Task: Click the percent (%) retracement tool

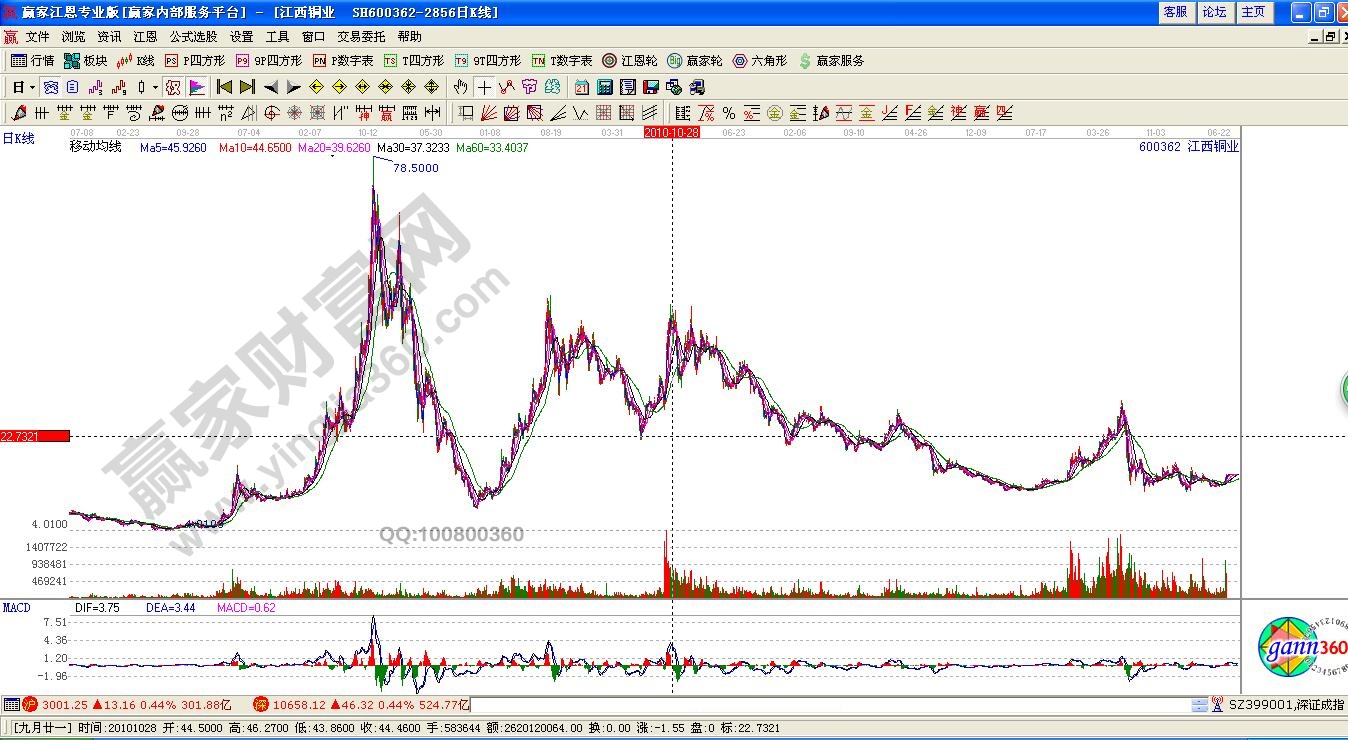Action: [x=729, y=113]
